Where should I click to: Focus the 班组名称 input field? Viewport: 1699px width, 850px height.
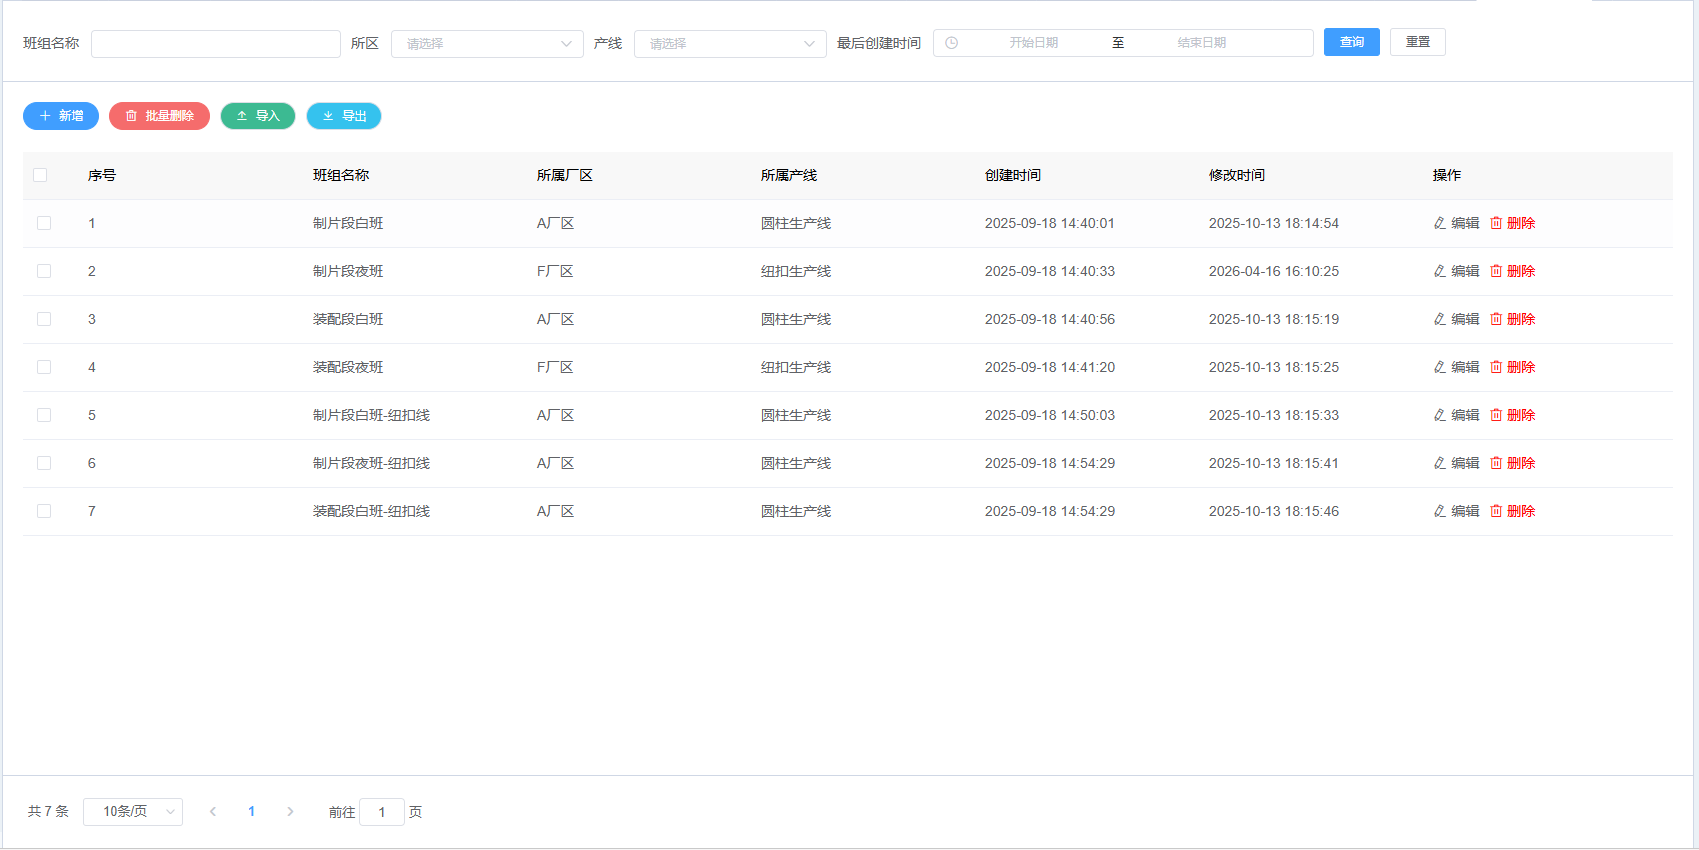216,44
